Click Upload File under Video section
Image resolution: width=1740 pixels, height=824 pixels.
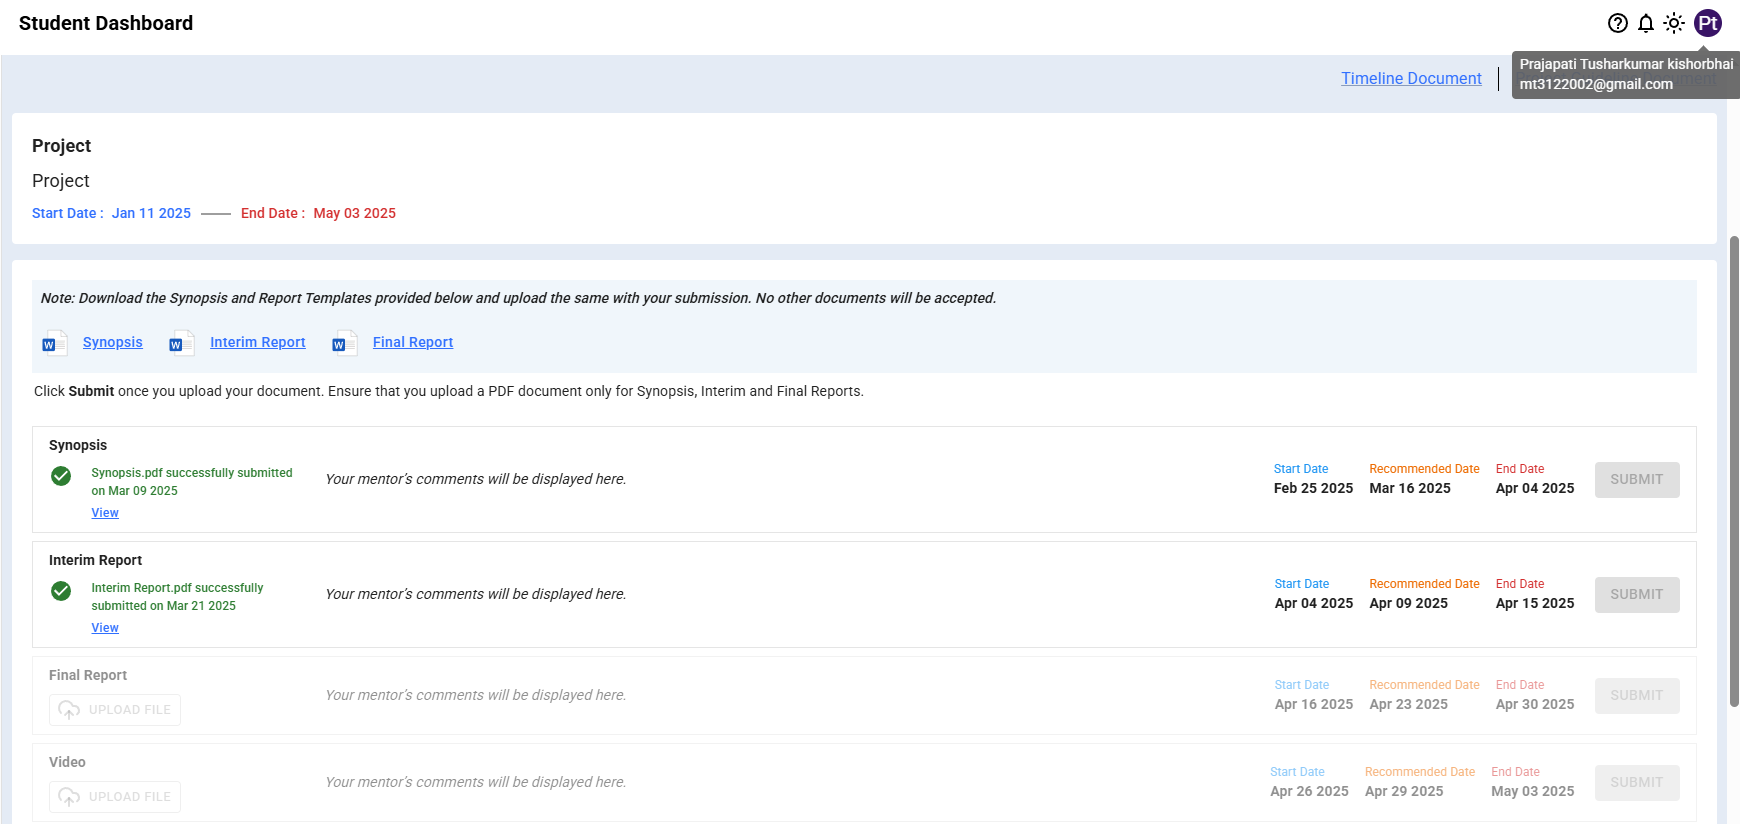tap(115, 797)
